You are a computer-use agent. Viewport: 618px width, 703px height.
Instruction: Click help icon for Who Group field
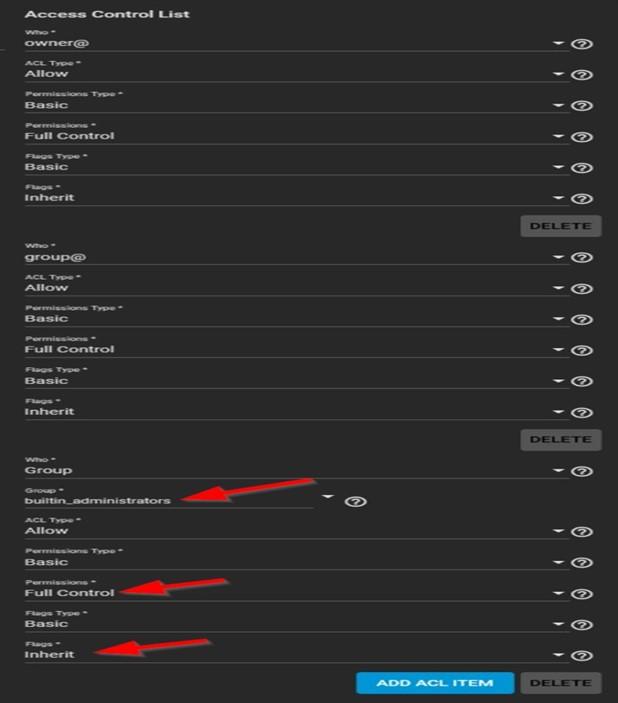[x=582, y=471]
